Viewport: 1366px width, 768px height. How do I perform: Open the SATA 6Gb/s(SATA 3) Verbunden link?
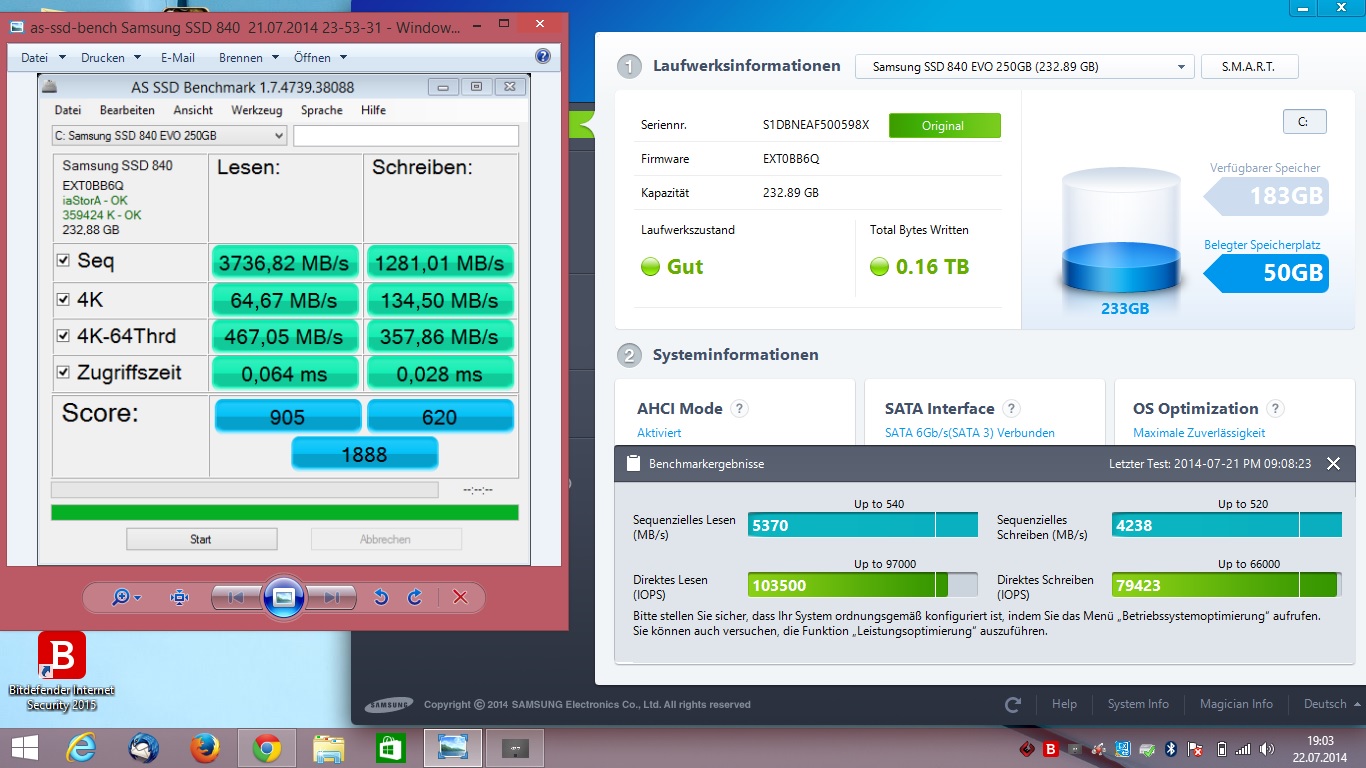coord(970,433)
